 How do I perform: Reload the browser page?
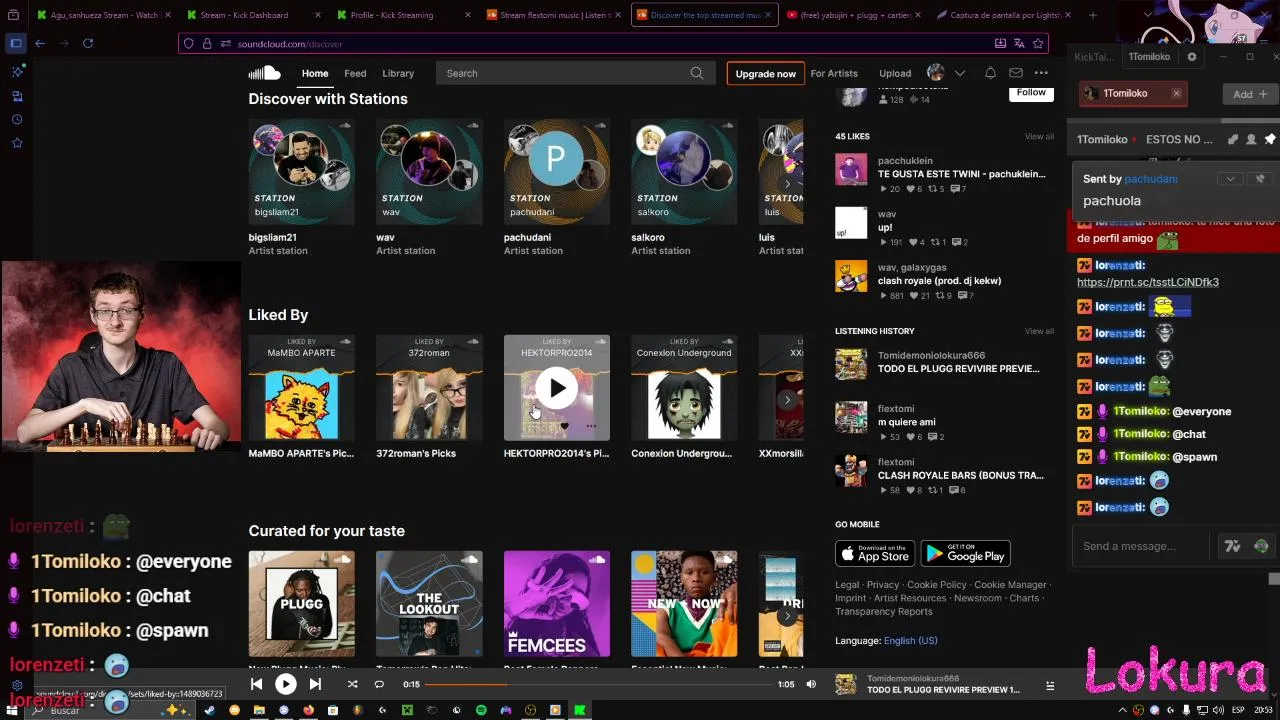(x=88, y=44)
